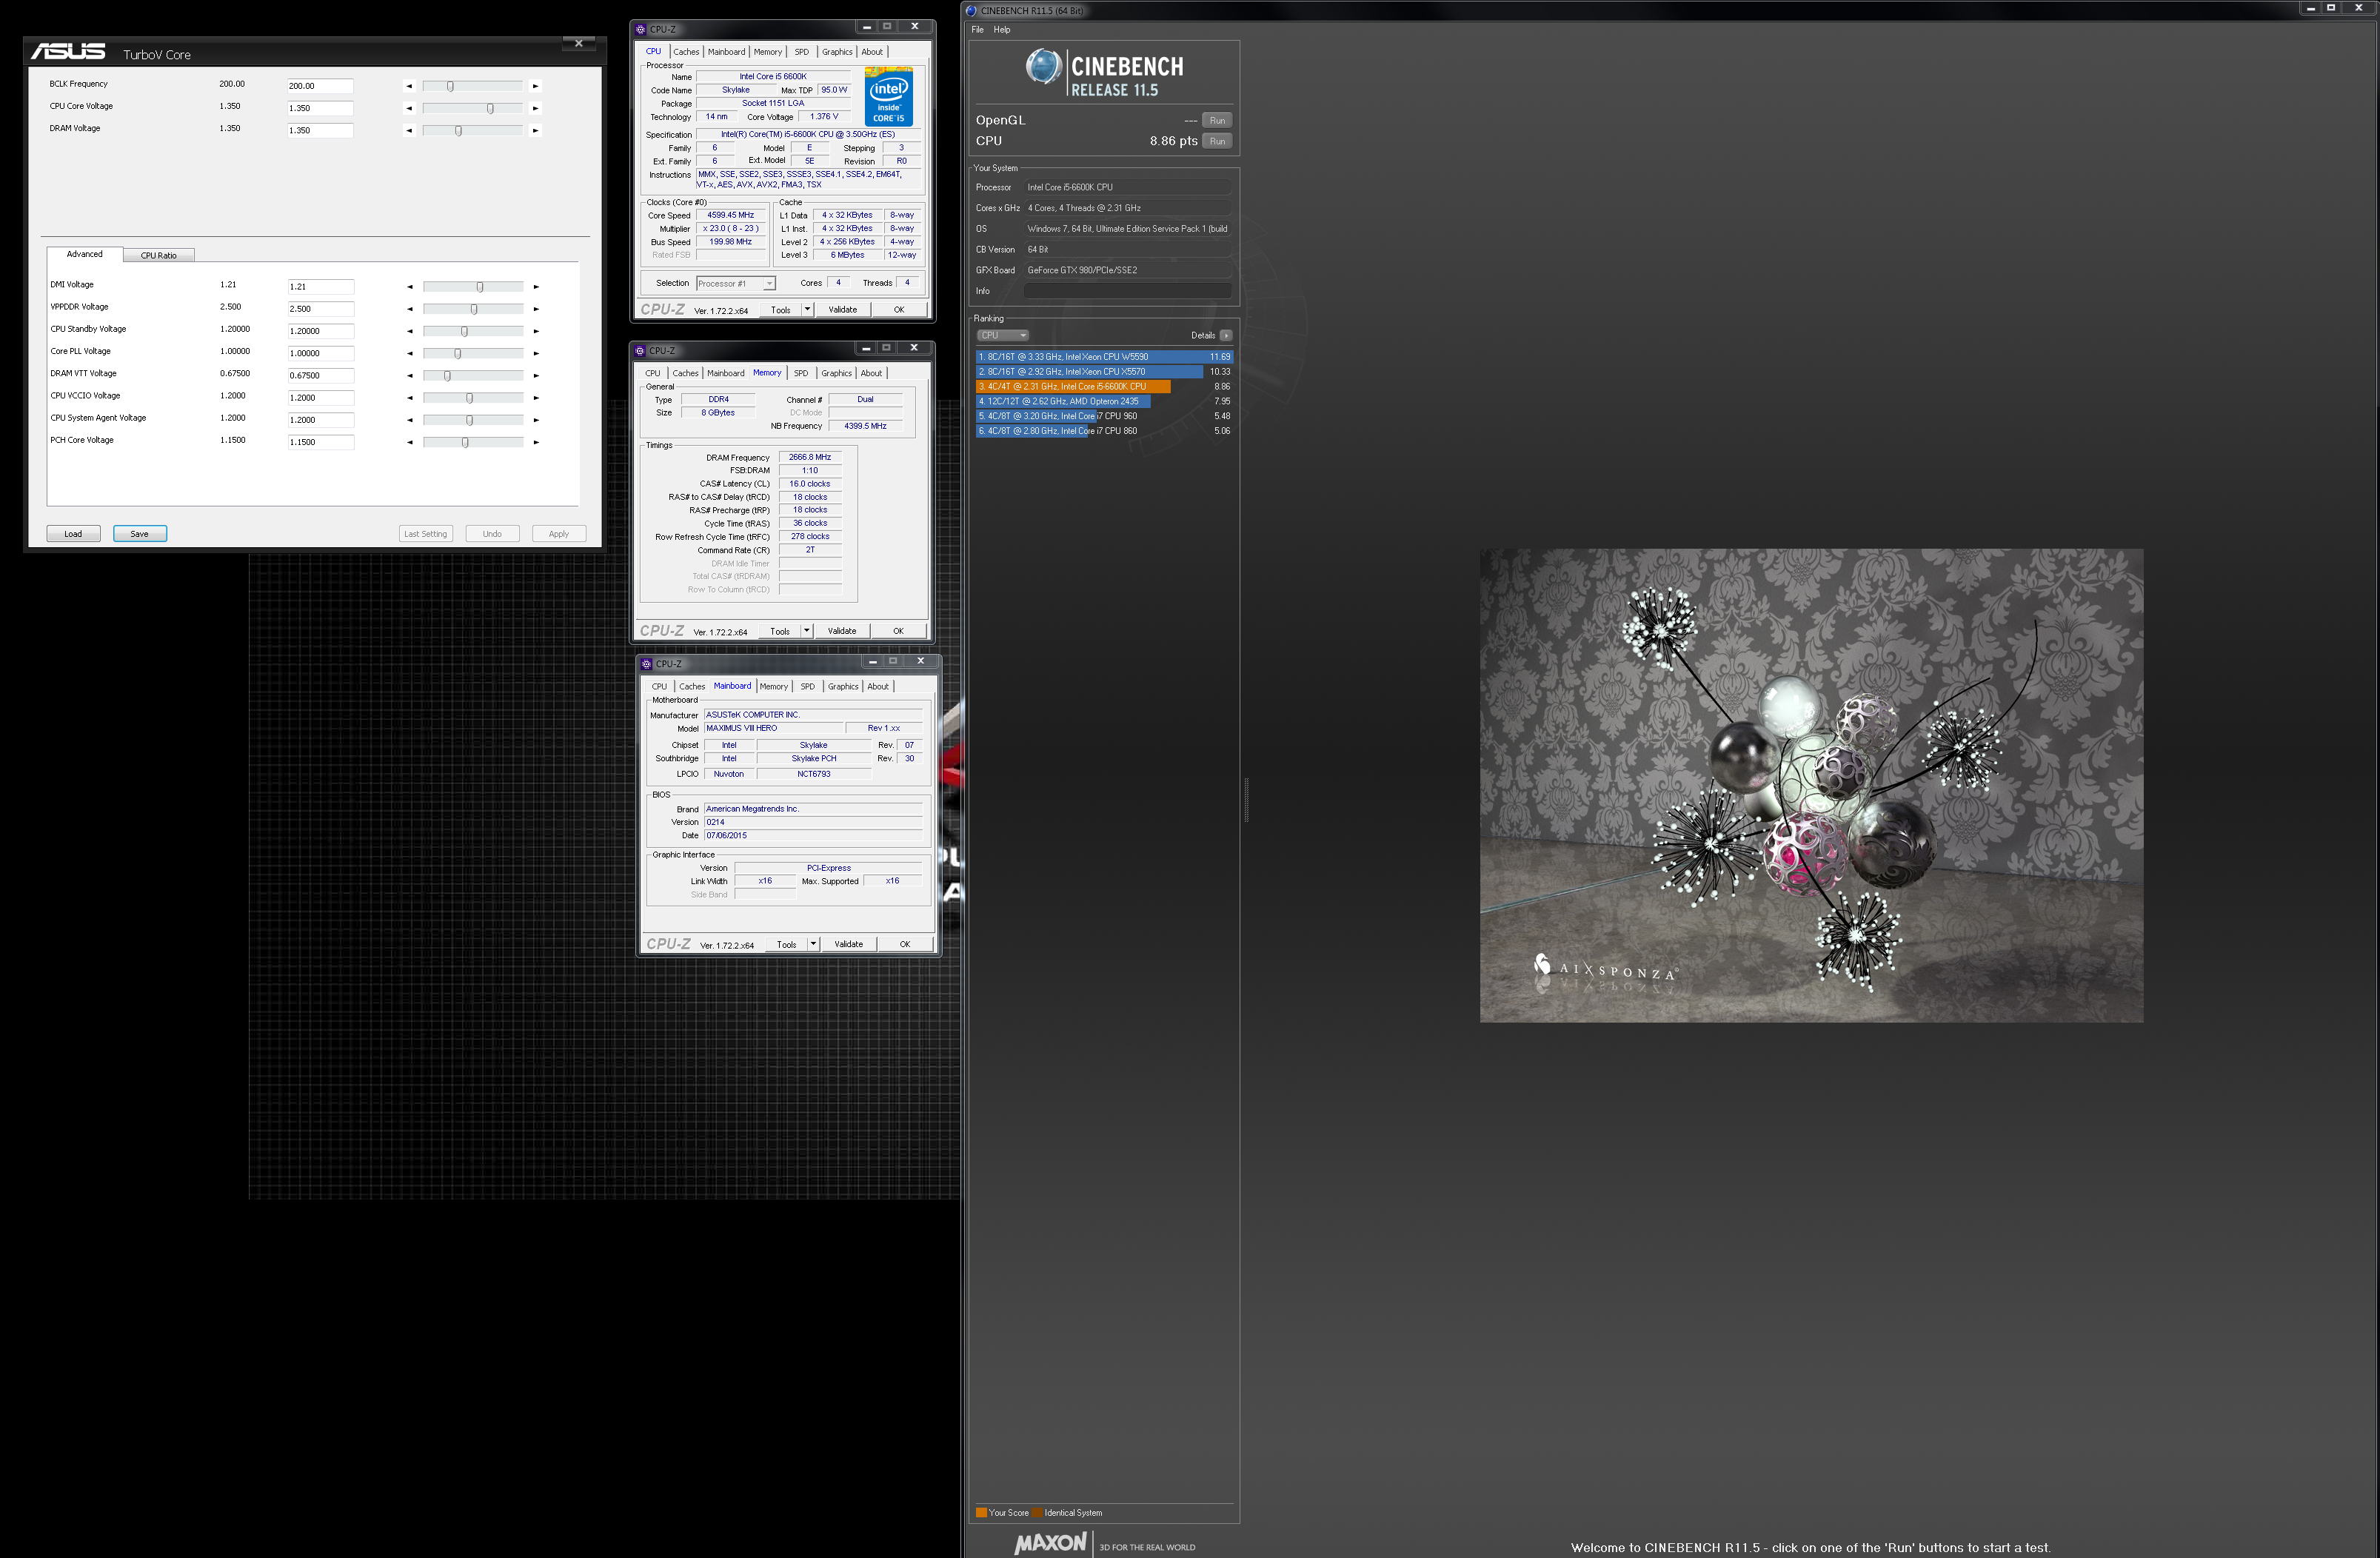Decrease VPPDDR Voltage with left arrow
The image size is (2380, 1558).
pos(409,309)
